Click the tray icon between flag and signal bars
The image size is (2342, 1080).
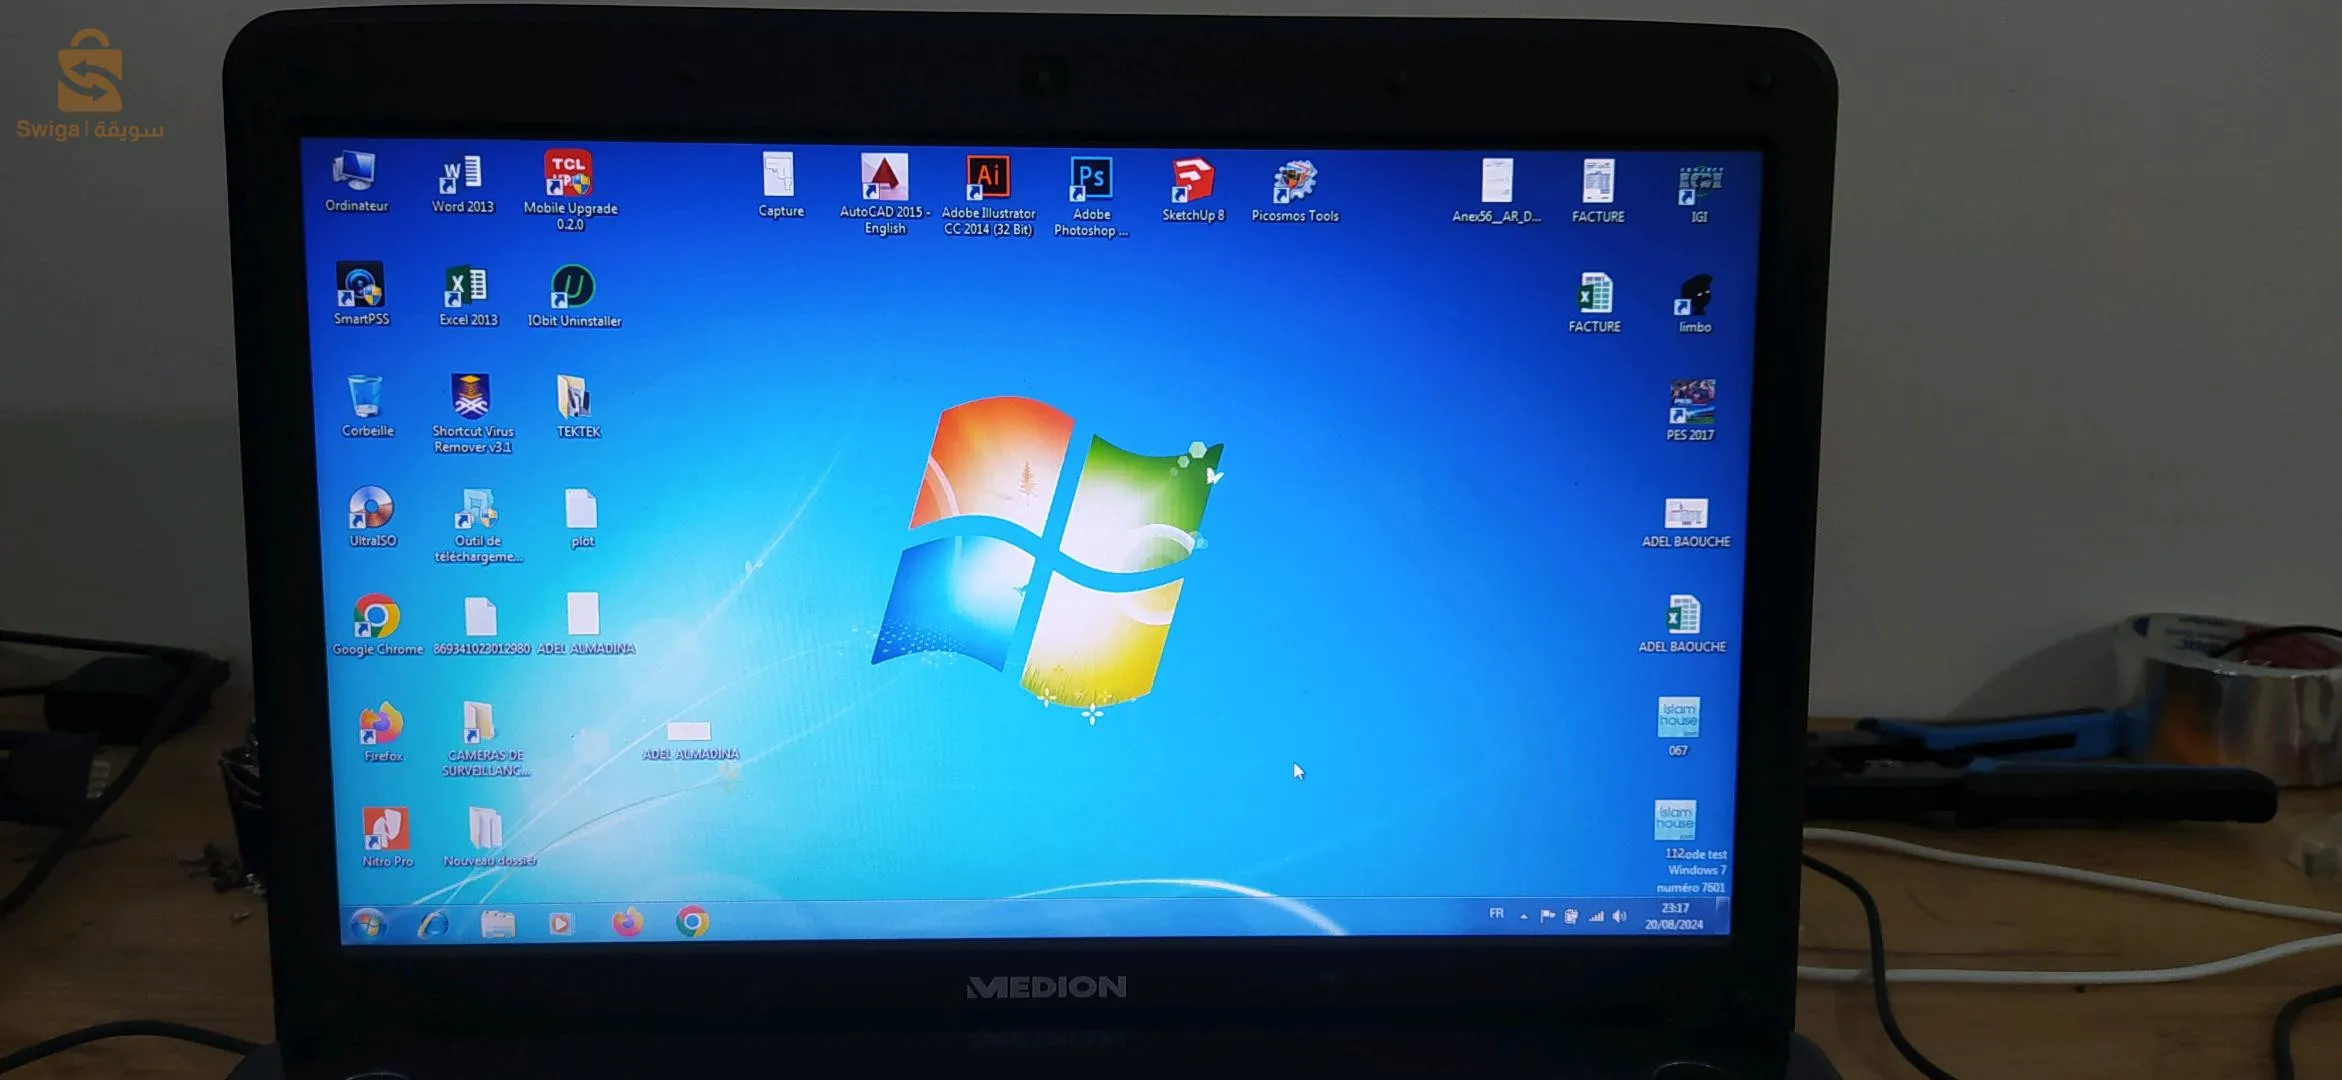click(1571, 916)
